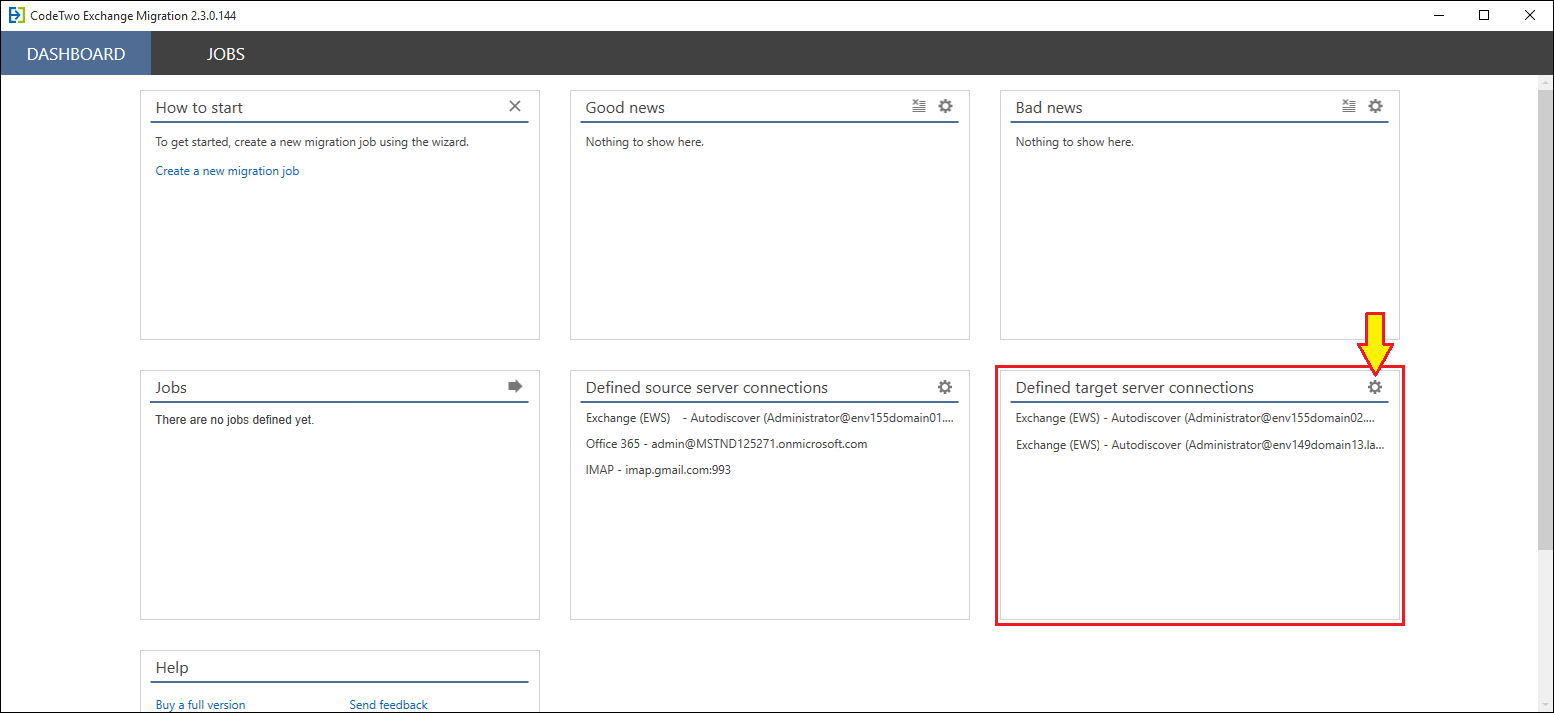Click 'There are no jobs defined yet.' text
The image size is (1554, 713).
click(235, 420)
